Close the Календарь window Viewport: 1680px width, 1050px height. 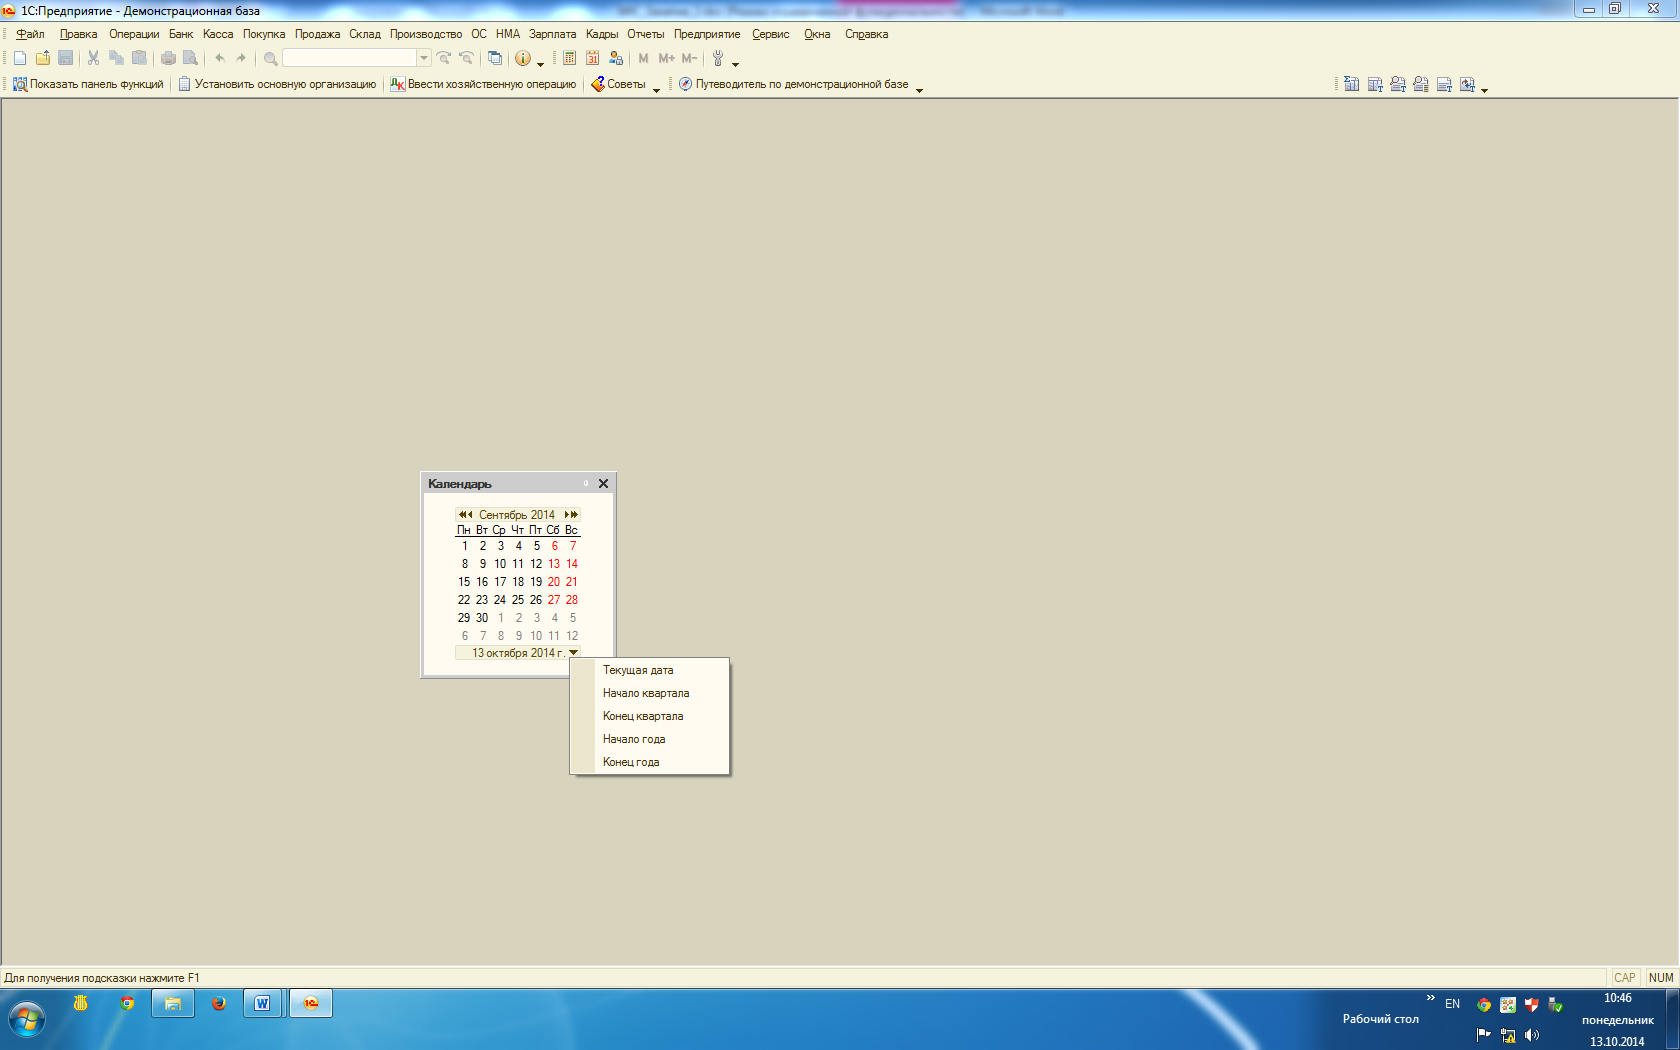(603, 483)
